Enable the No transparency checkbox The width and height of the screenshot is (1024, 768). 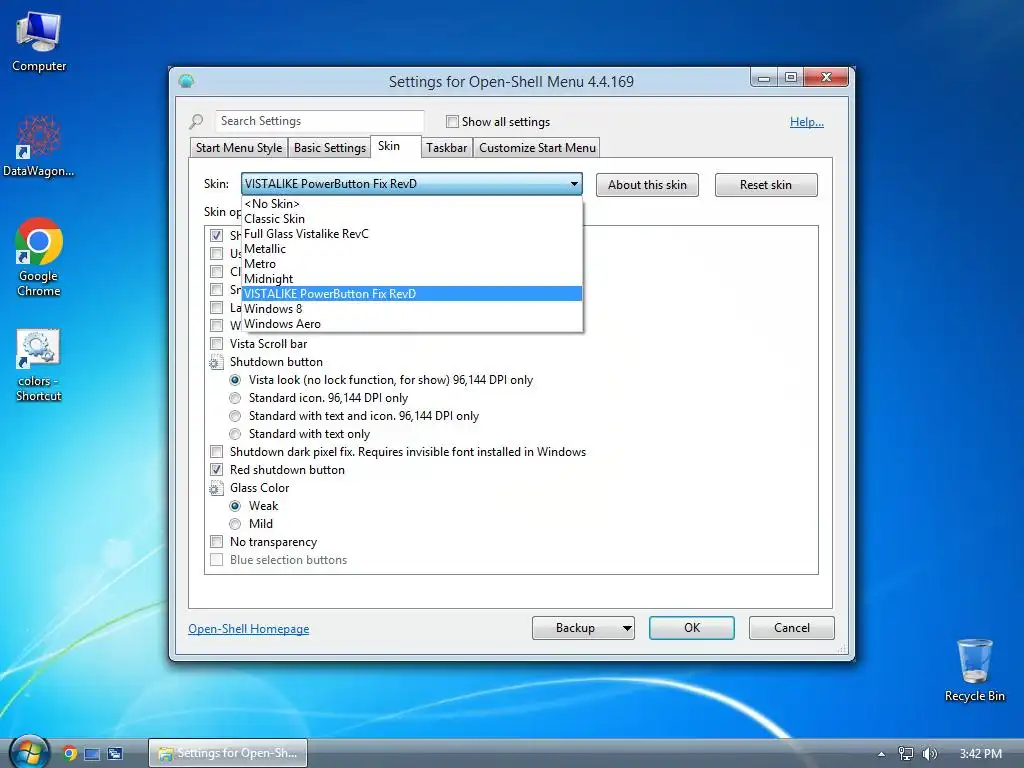point(216,542)
